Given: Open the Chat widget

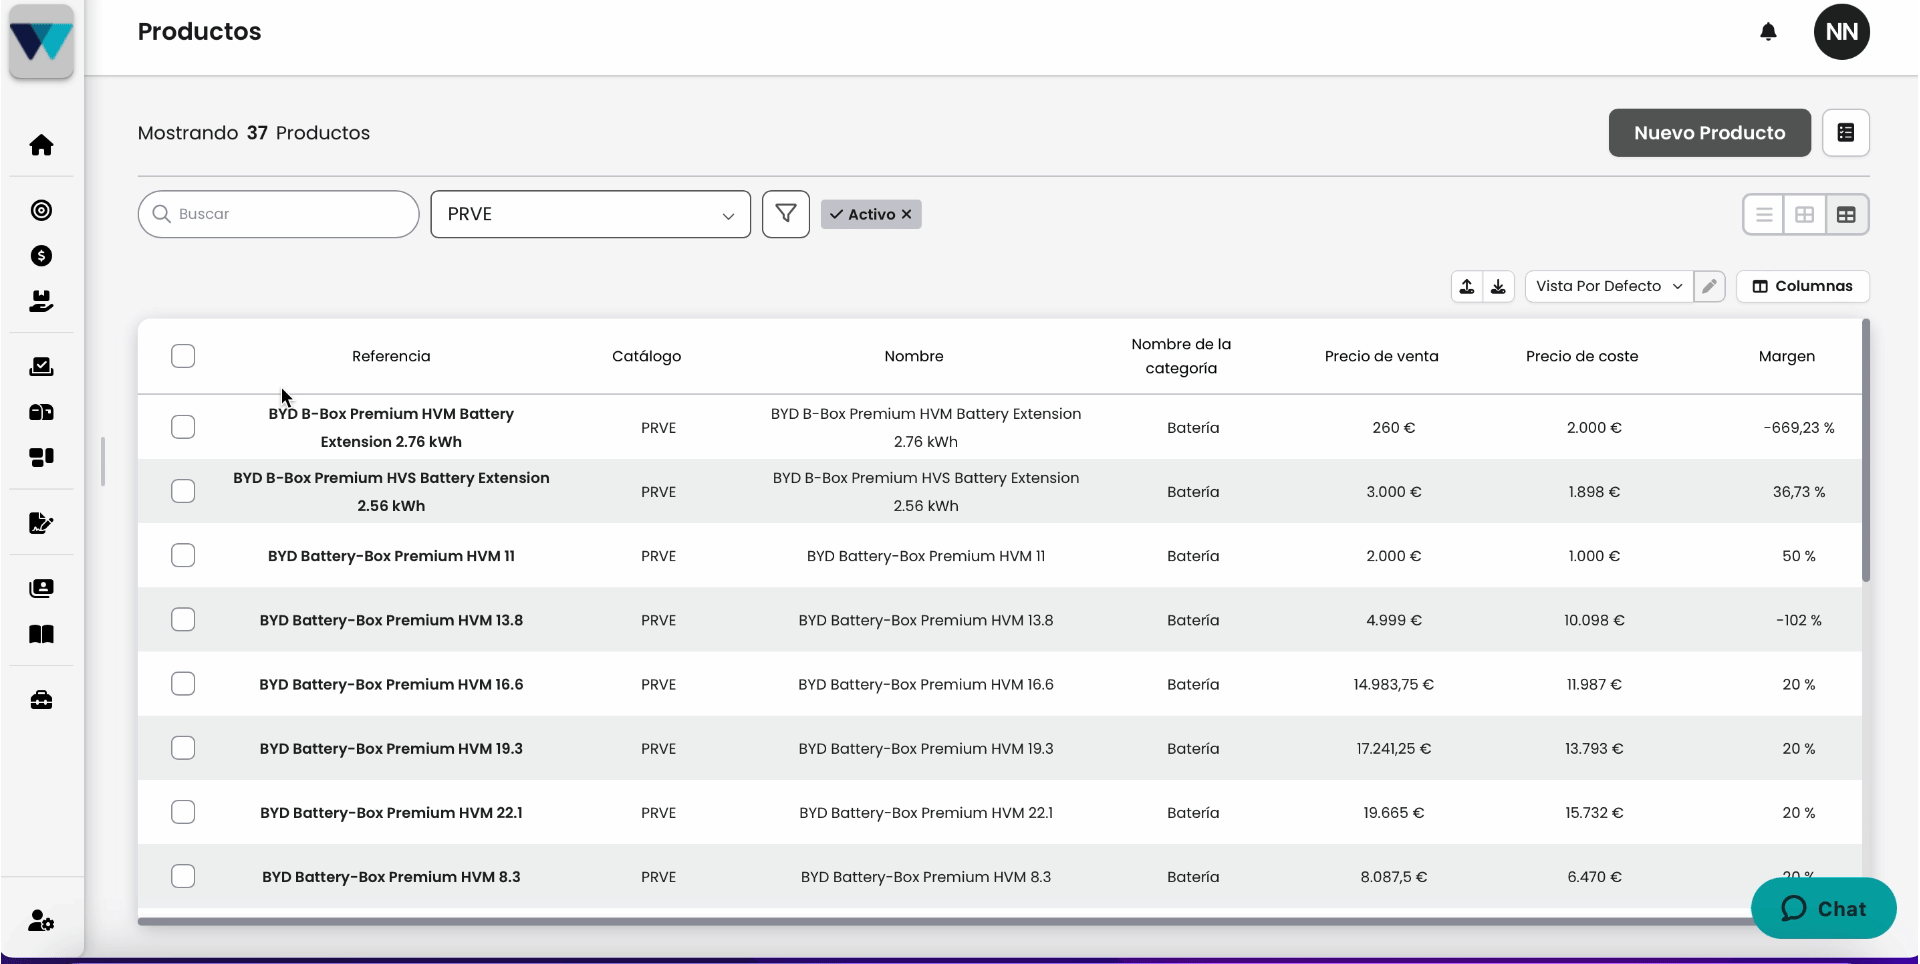Looking at the screenshot, I should pos(1823,908).
